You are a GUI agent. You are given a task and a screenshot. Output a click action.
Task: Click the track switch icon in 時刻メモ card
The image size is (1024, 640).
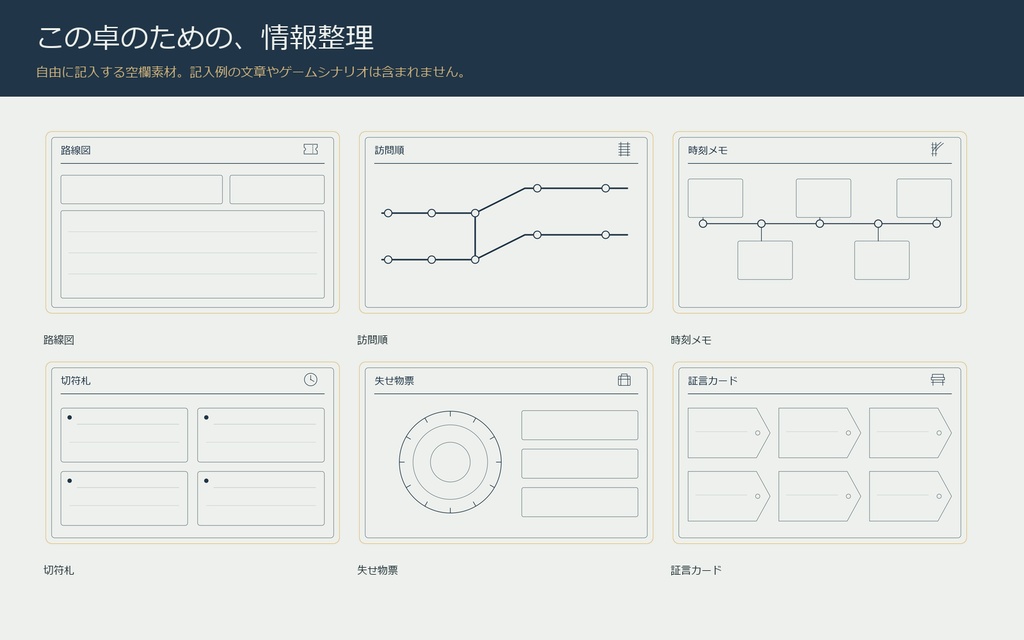(x=937, y=150)
